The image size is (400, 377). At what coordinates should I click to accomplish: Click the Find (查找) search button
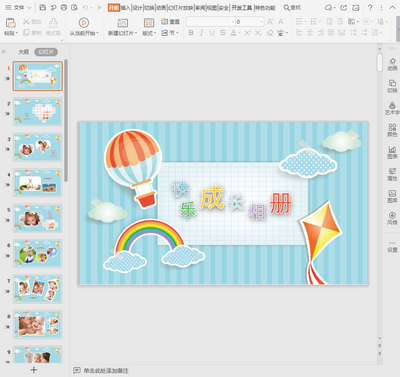[x=292, y=7]
